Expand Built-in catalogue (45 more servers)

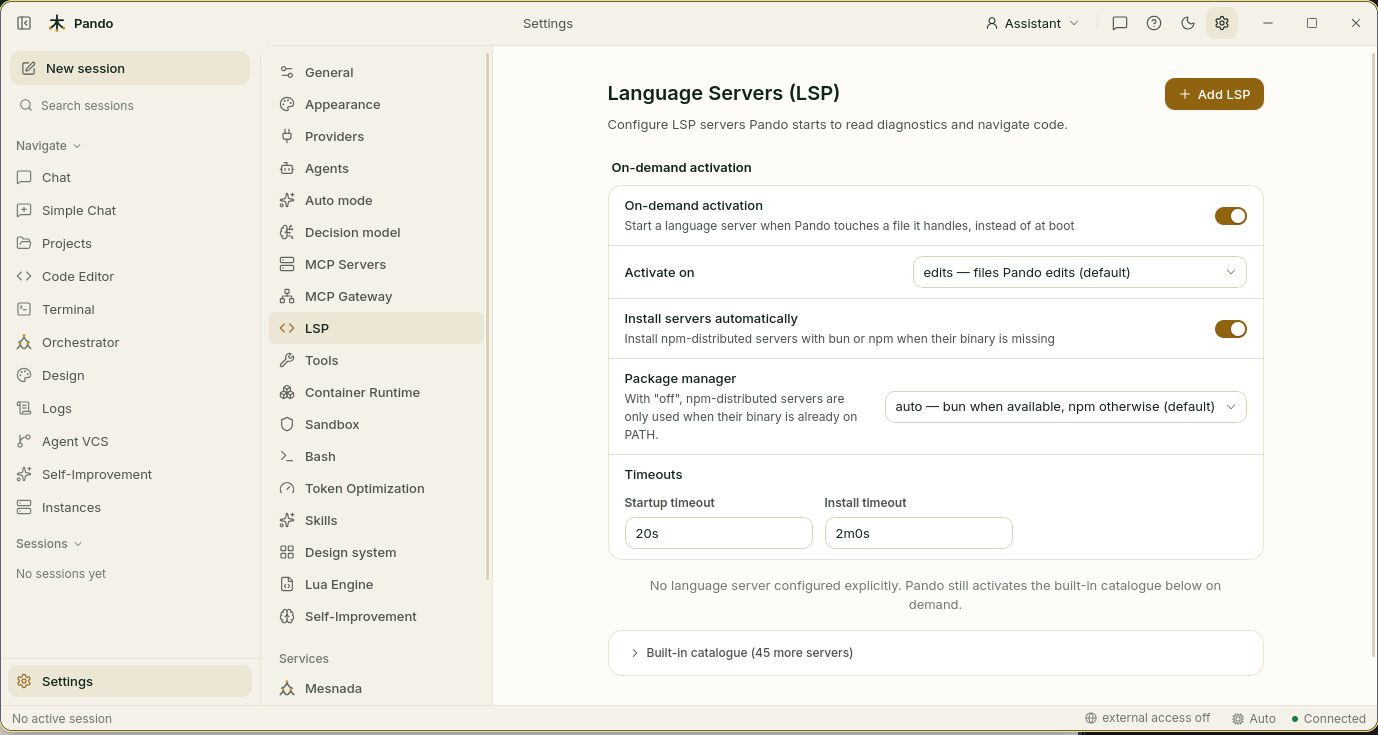pyautogui.click(x=935, y=652)
